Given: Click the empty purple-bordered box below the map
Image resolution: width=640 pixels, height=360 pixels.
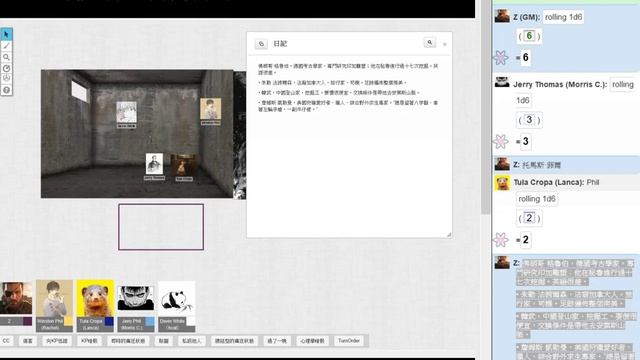Looking at the screenshot, I should [x=161, y=227].
